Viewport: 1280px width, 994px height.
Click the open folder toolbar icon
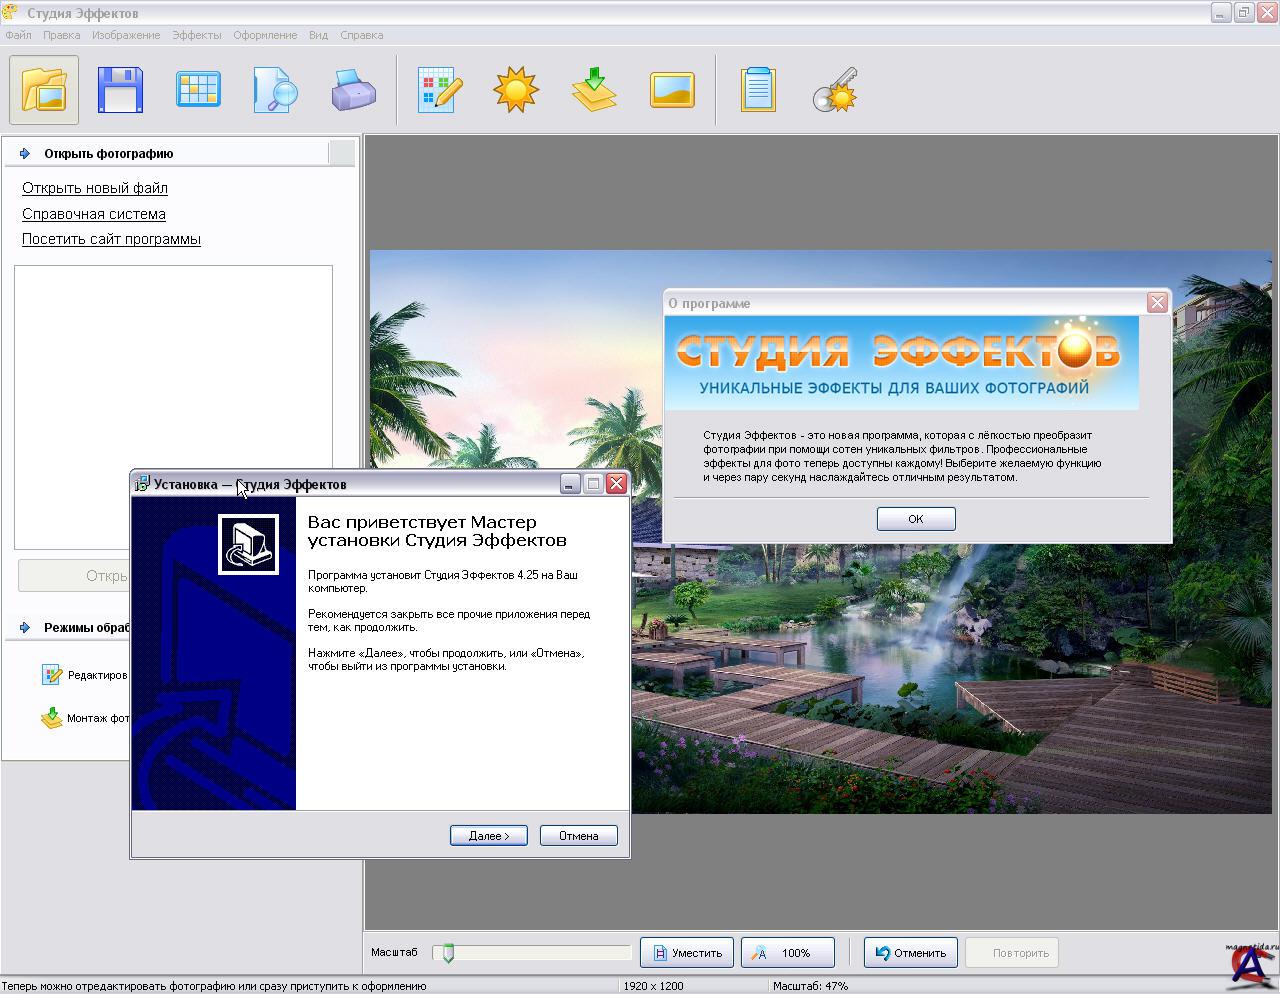click(44, 90)
